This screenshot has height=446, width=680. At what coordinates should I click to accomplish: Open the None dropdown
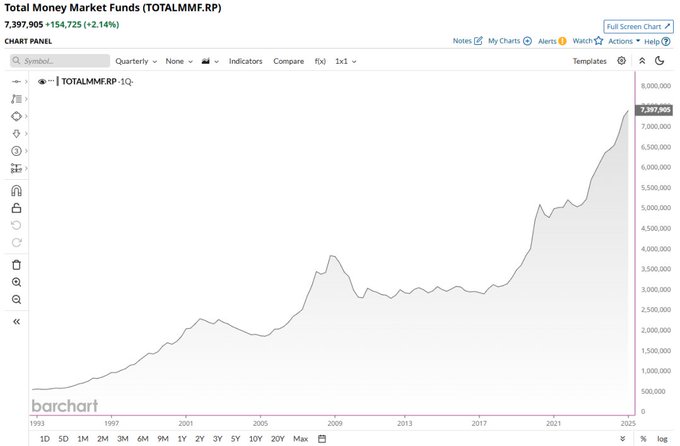(x=179, y=61)
